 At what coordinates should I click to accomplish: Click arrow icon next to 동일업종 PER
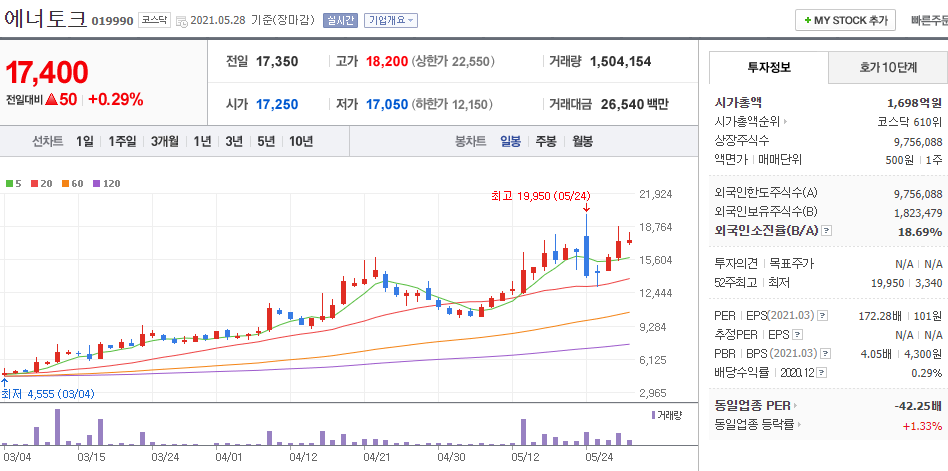click(x=795, y=406)
